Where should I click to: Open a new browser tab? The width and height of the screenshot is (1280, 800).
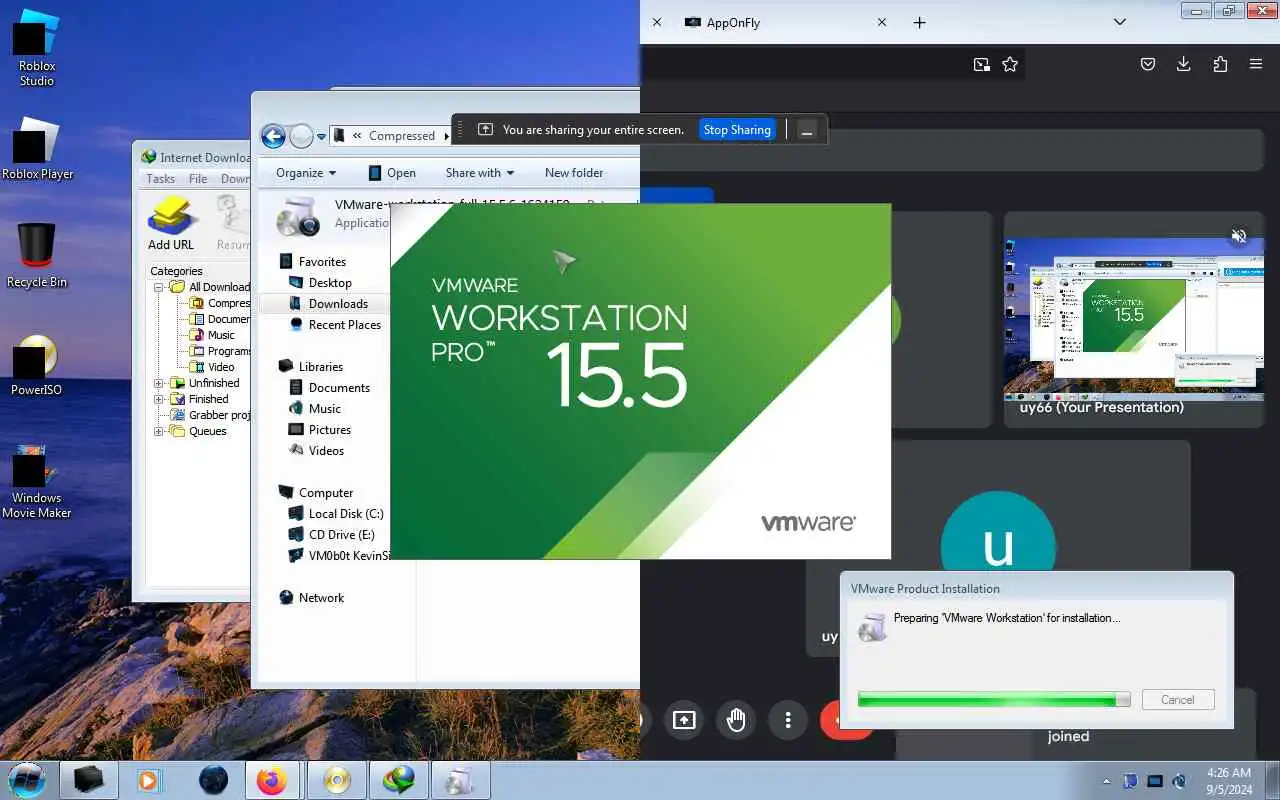point(920,22)
